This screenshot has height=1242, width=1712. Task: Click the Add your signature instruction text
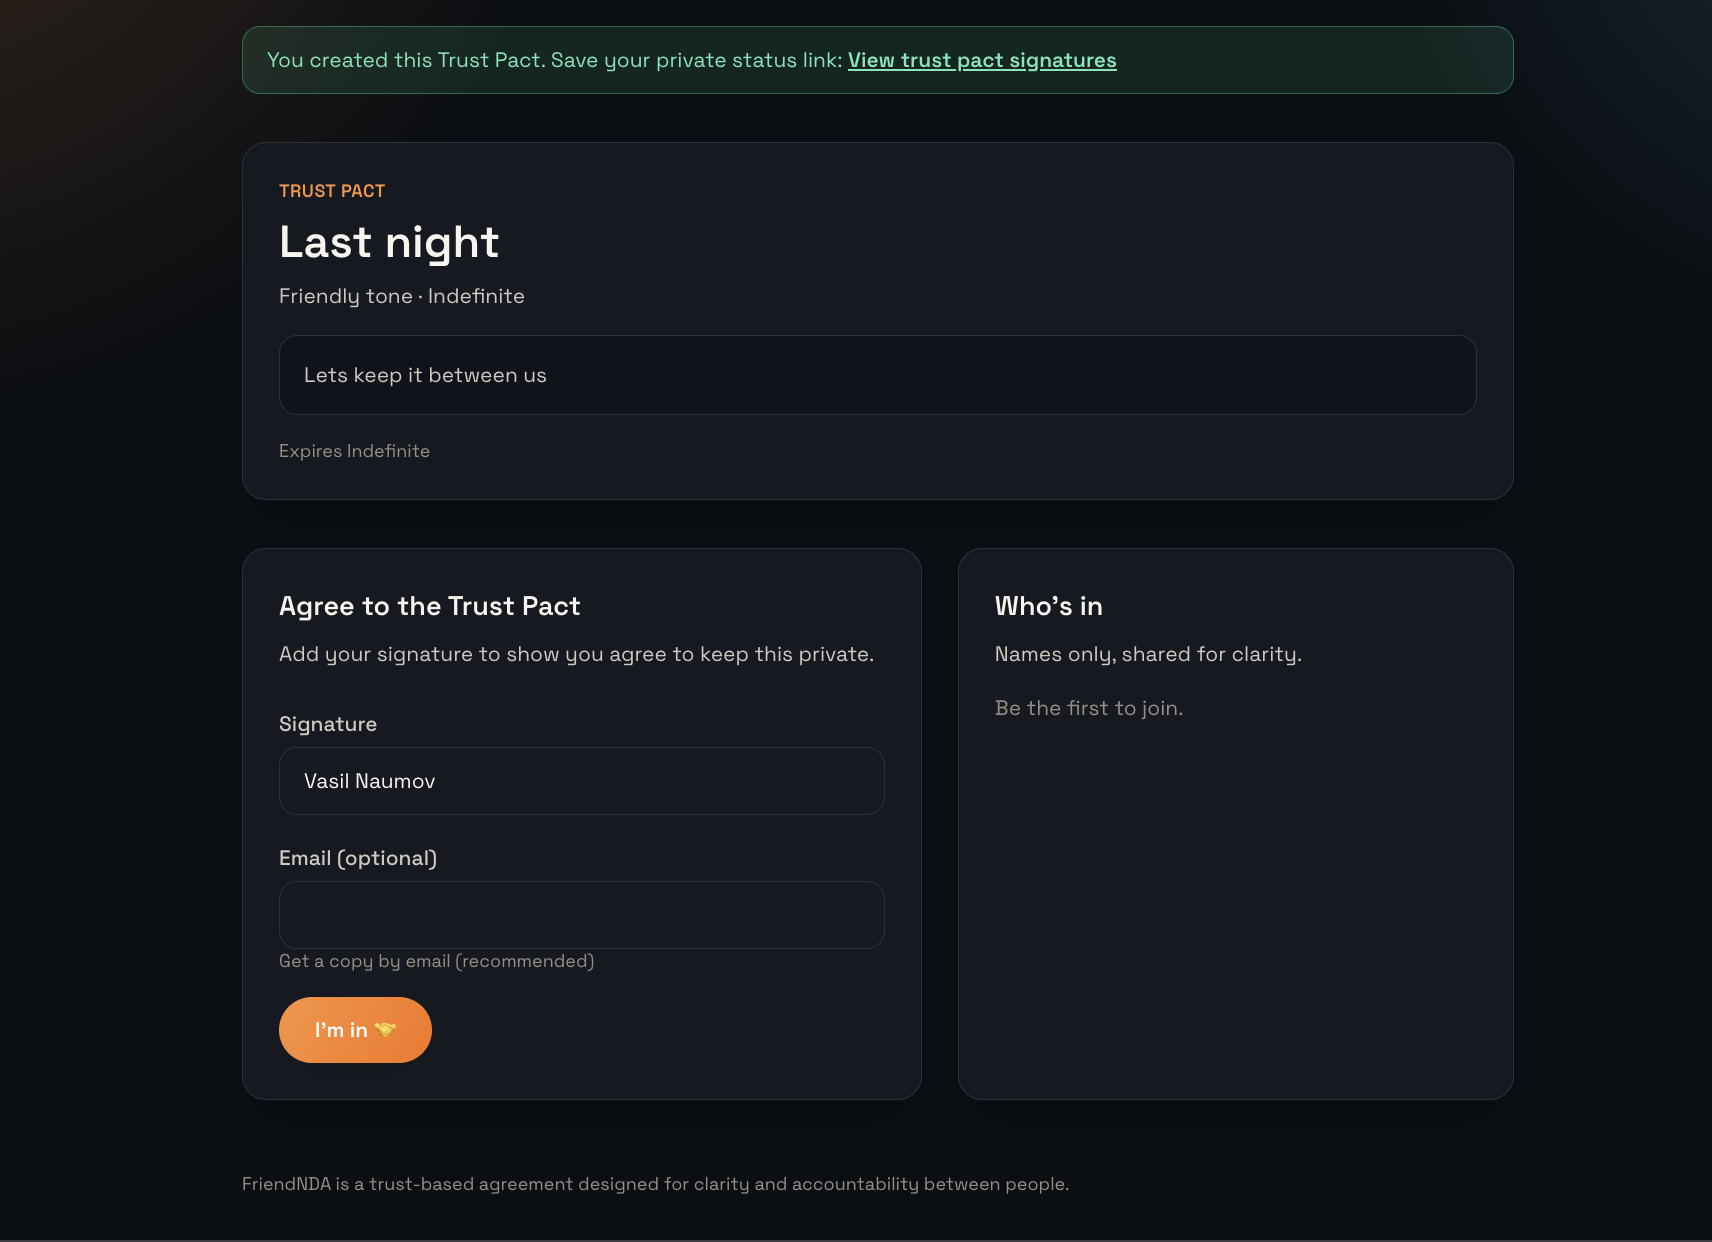click(x=576, y=654)
